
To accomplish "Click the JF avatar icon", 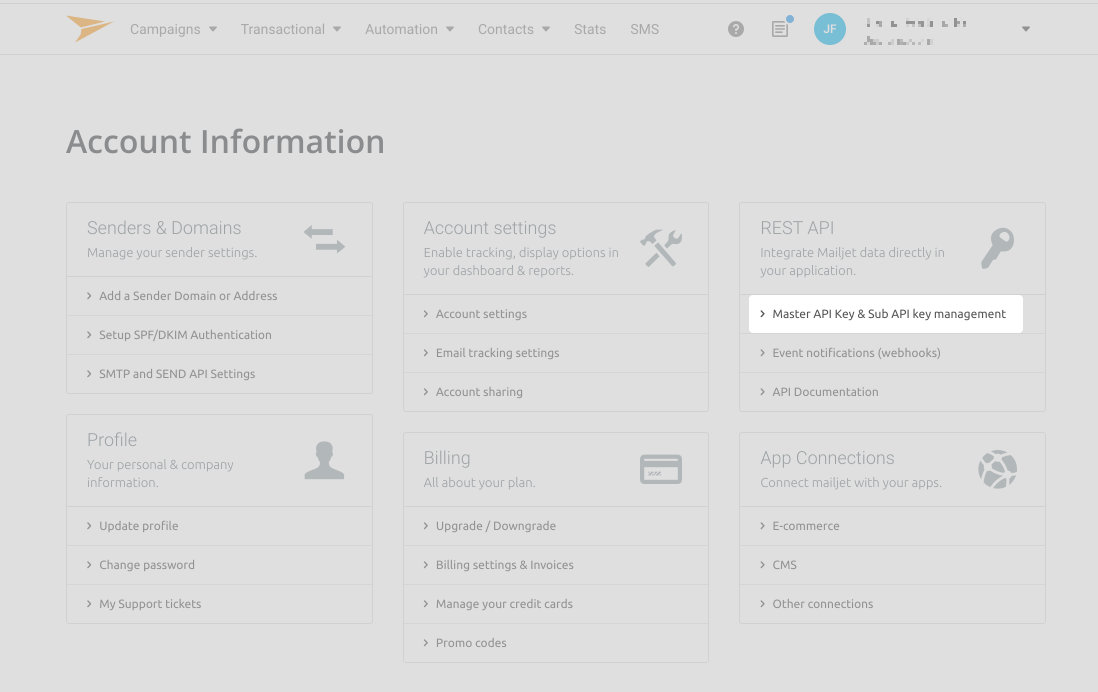I will (829, 29).
